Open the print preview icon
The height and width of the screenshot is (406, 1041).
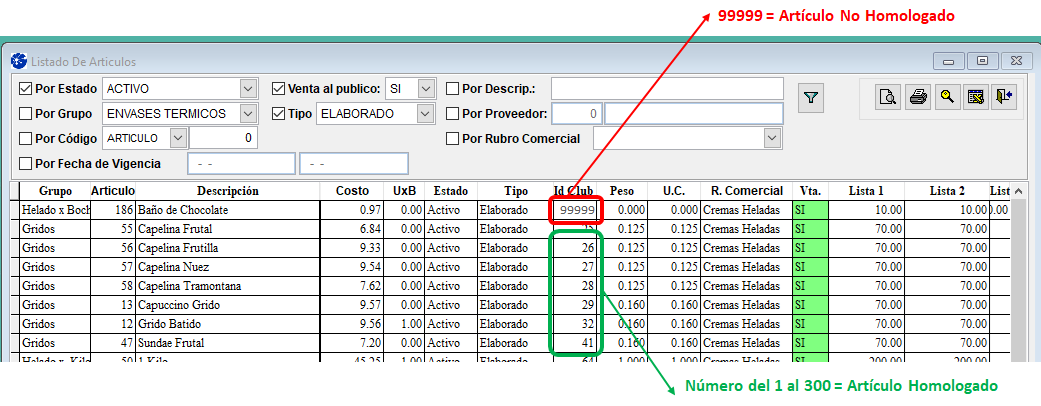click(887, 97)
